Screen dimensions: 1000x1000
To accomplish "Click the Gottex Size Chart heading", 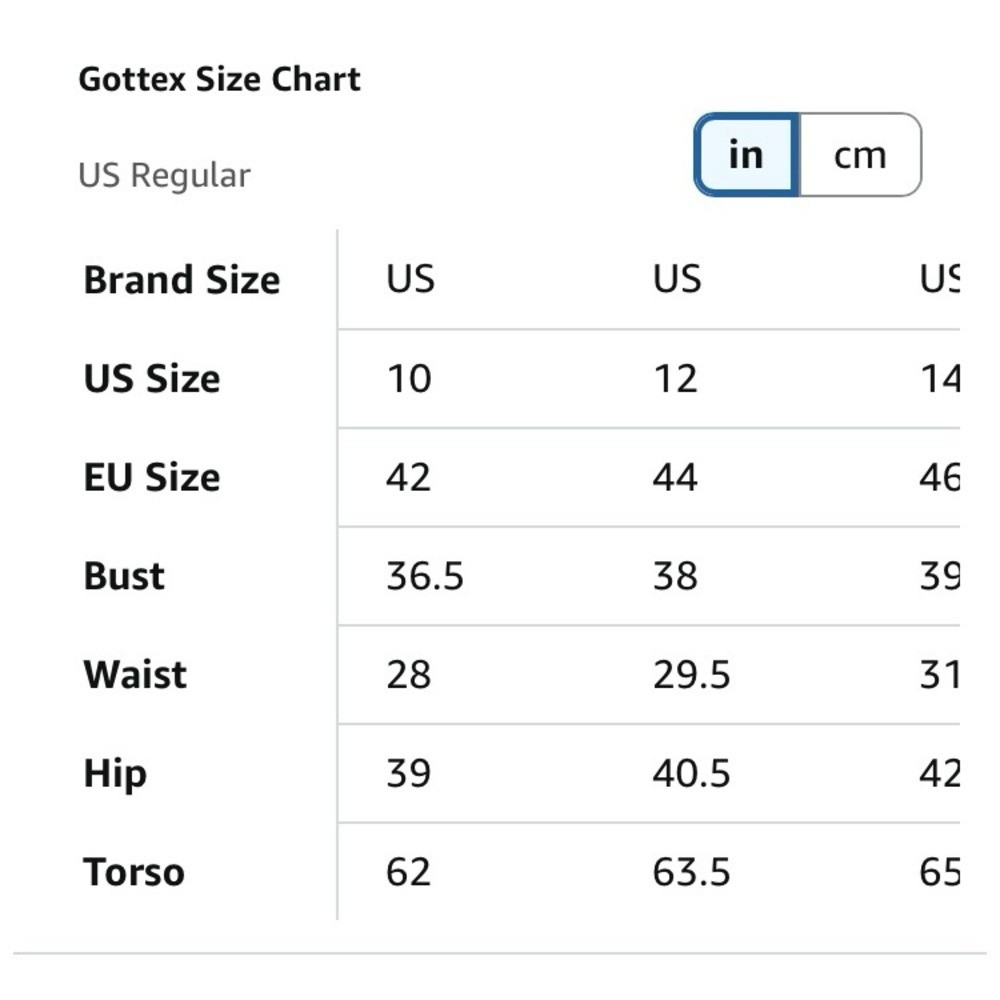I will point(219,80).
